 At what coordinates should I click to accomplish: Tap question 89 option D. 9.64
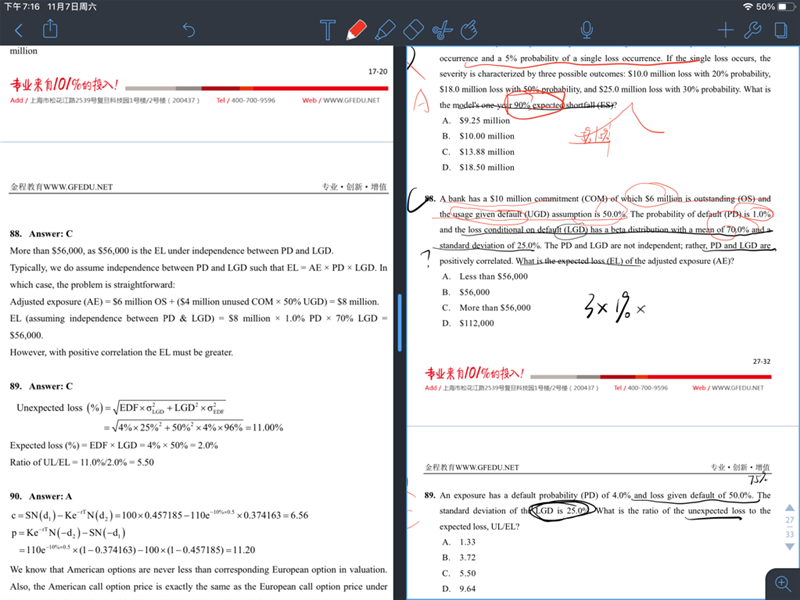pyautogui.click(x=459, y=589)
